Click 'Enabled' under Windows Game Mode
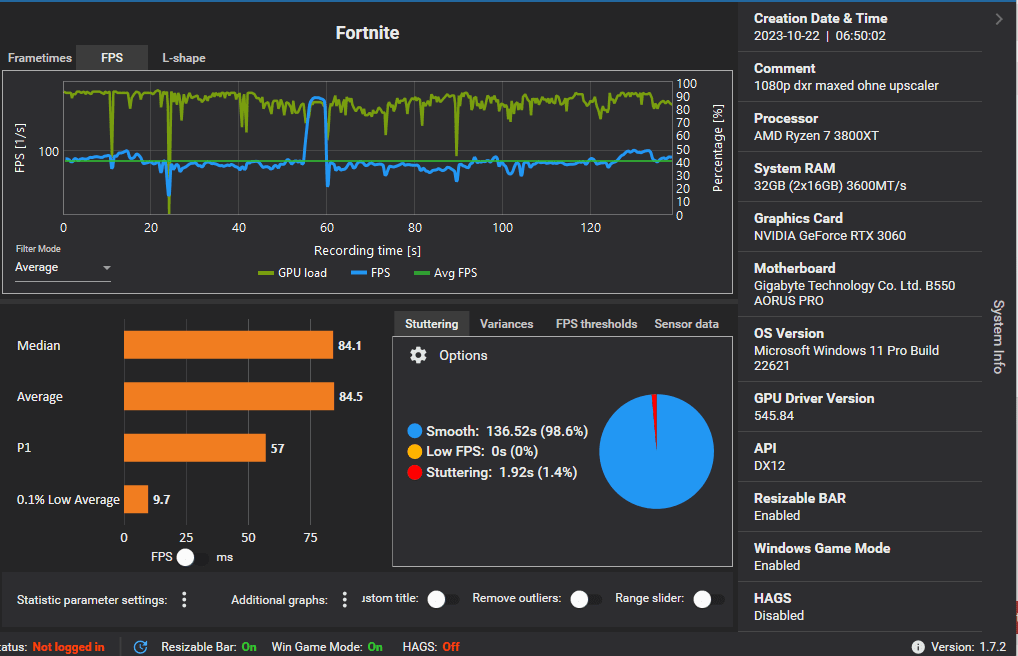The width and height of the screenshot is (1018, 656). 777,566
